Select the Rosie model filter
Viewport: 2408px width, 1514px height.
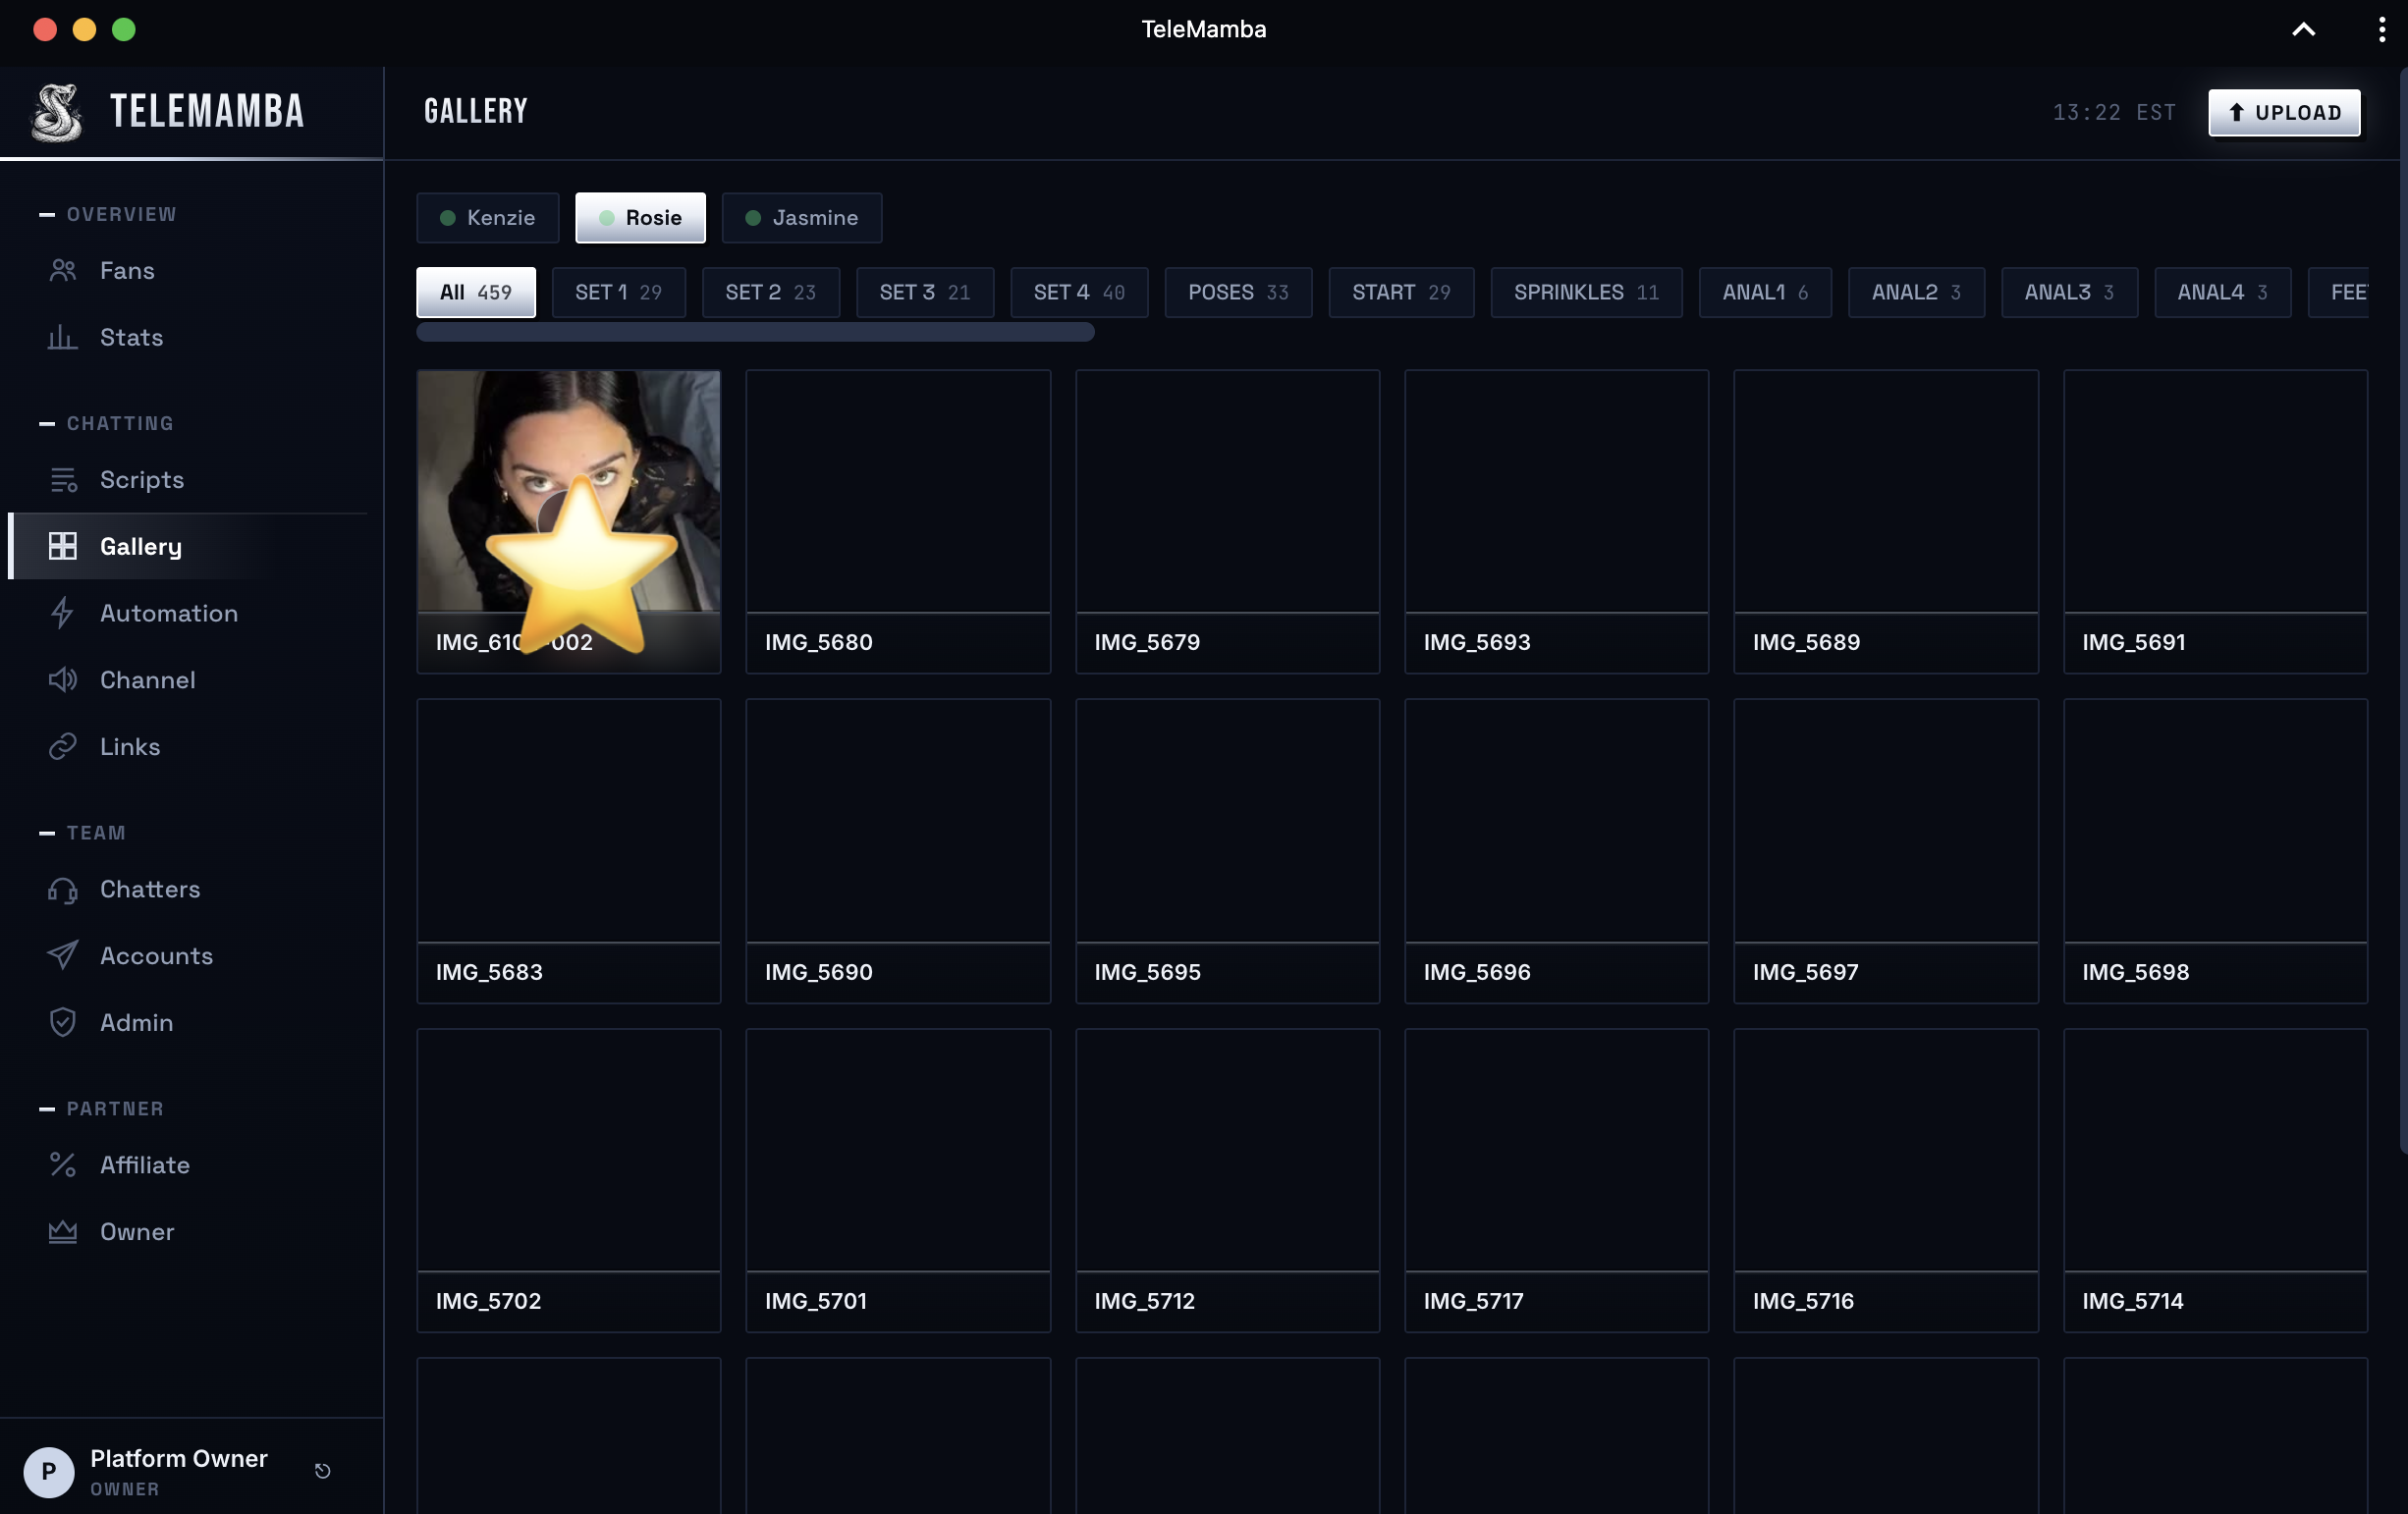tap(641, 218)
